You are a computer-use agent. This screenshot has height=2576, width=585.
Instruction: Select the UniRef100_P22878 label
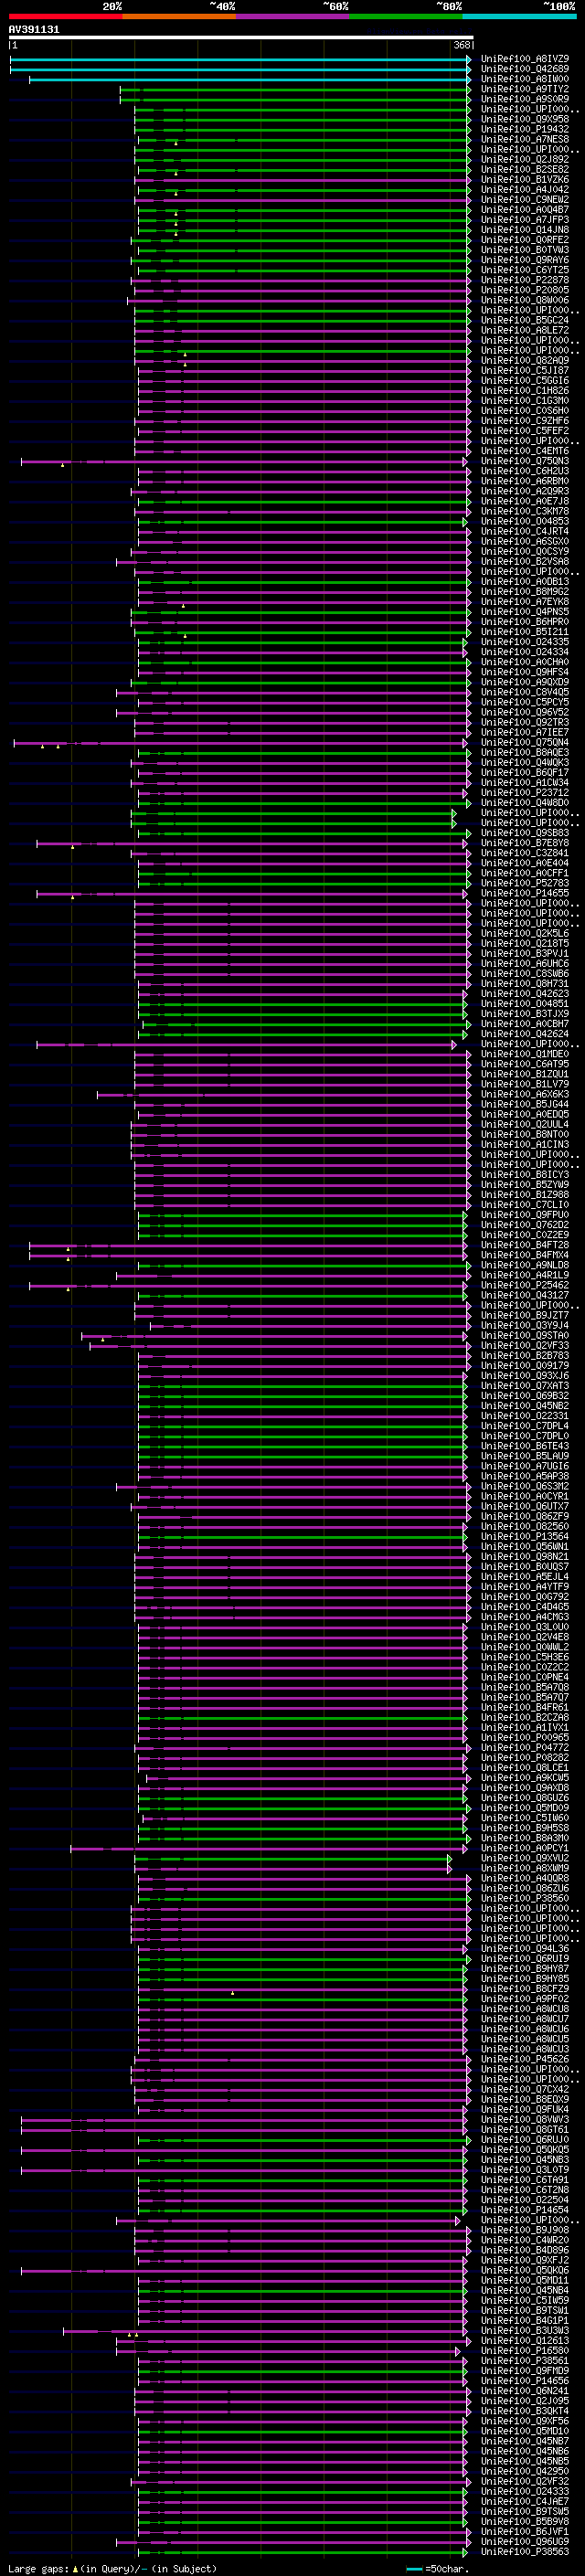point(525,280)
